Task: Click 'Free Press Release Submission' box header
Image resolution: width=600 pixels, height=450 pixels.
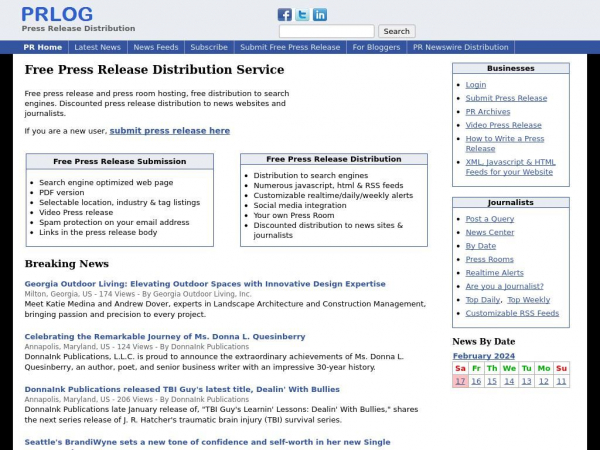Action: [x=119, y=161]
